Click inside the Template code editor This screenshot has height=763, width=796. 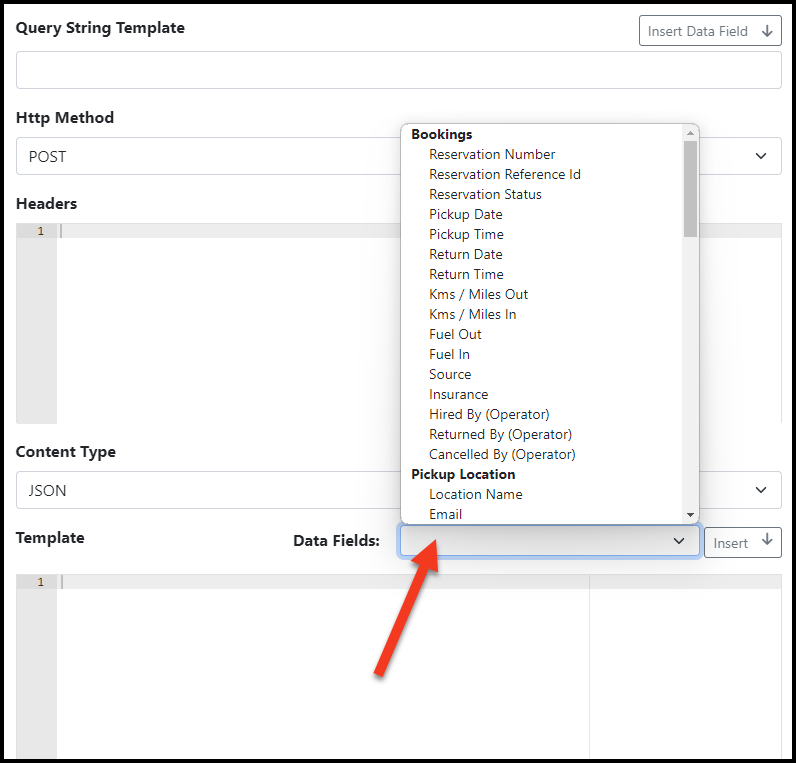pos(320,660)
